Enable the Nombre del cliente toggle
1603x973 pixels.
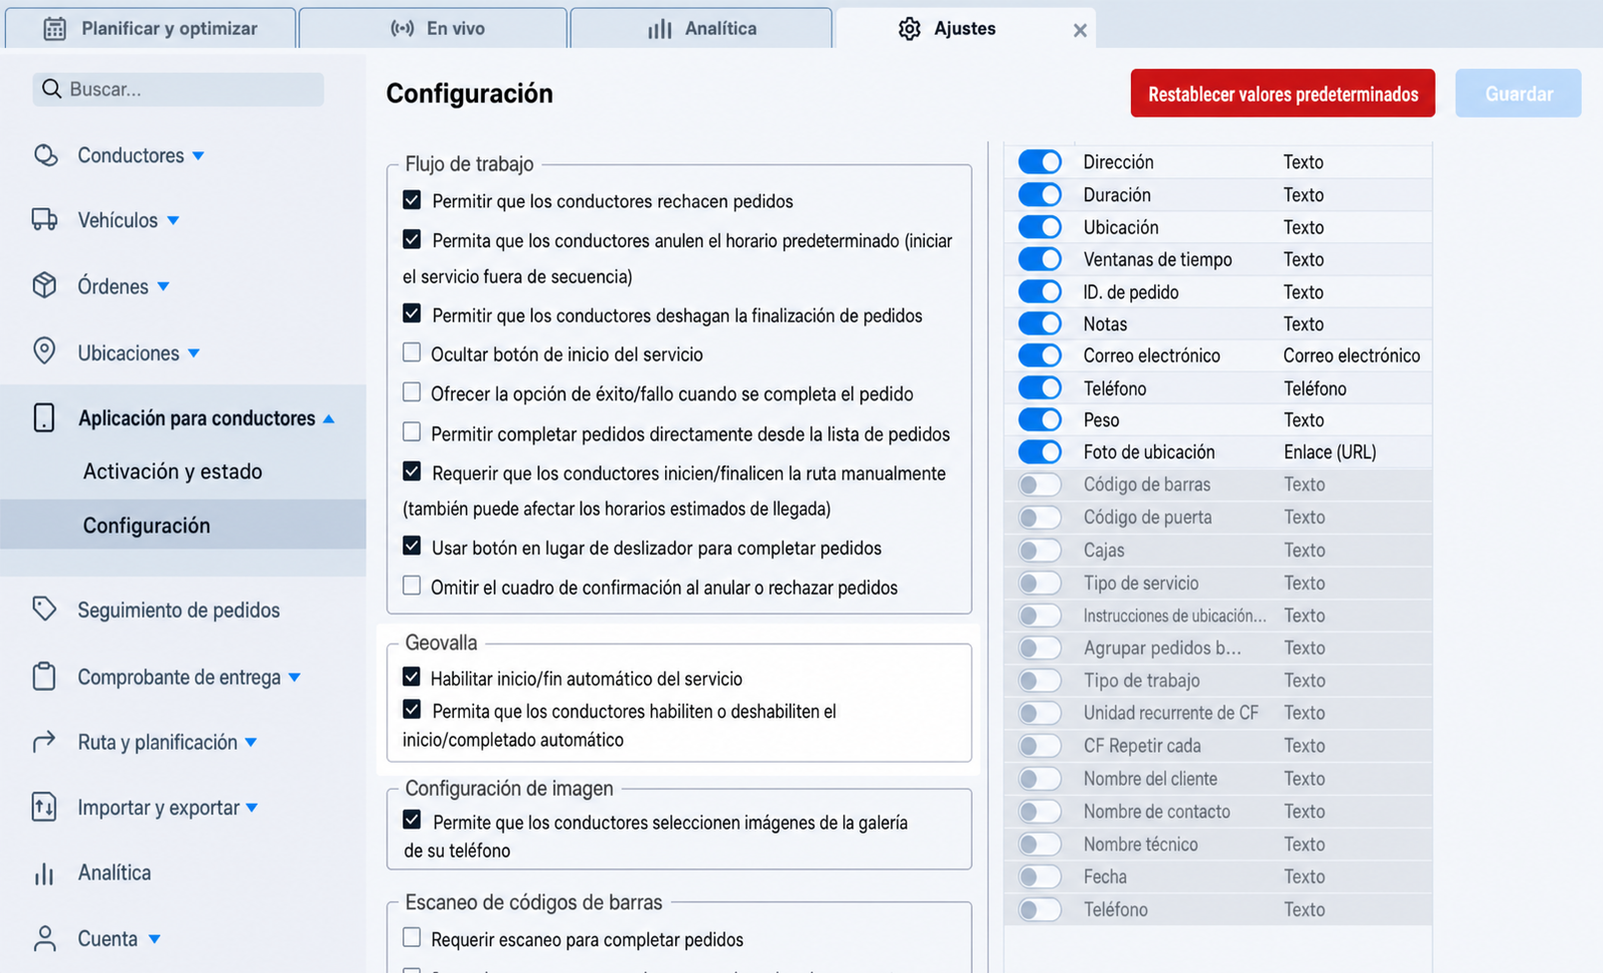pos(1040,779)
